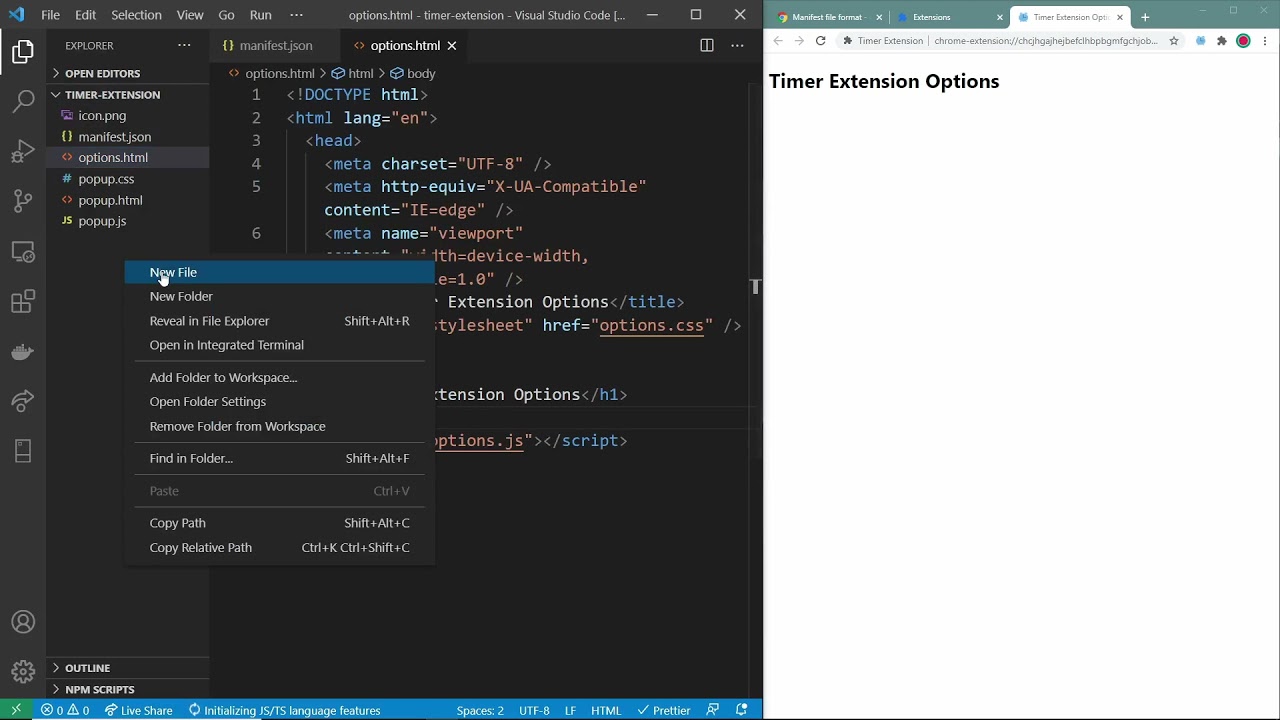Screen dimensions: 1280x720
Task: Choose Open in Integrated Terminal
Action: click(x=279, y=345)
